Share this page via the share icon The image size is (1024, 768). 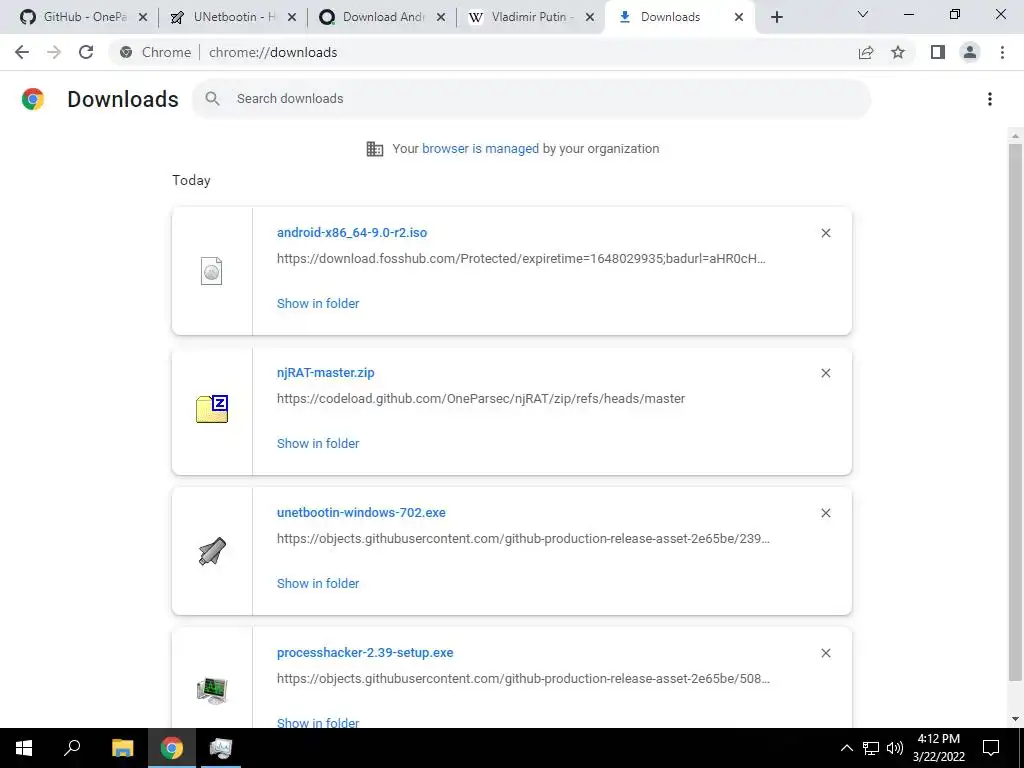(866, 52)
